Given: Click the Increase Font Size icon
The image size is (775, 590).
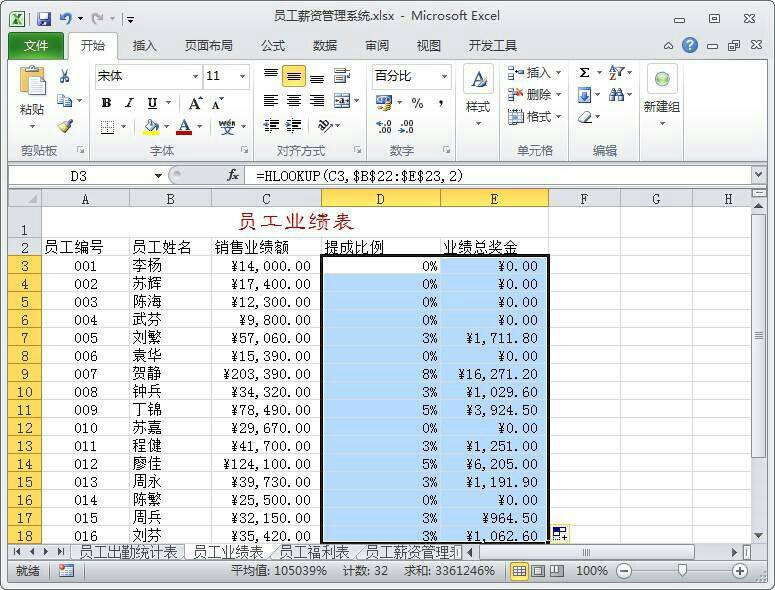Looking at the screenshot, I should click(x=195, y=103).
